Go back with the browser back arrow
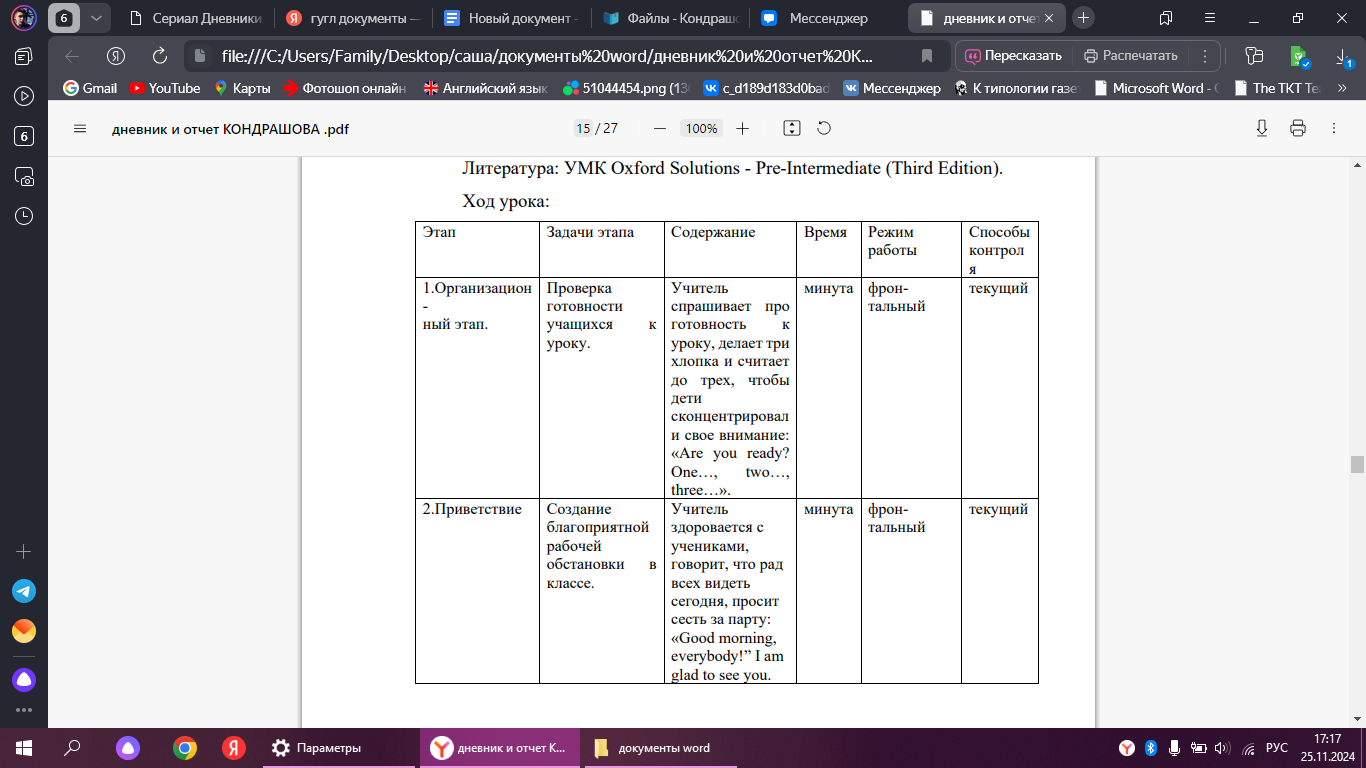Viewport: 1366px width, 768px height. (72, 56)
